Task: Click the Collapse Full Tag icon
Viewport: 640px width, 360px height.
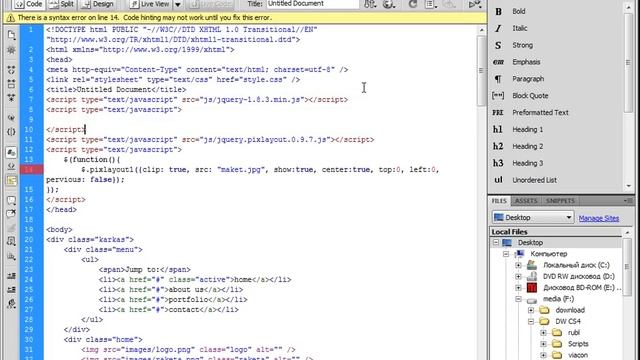Action: [11, 70]
